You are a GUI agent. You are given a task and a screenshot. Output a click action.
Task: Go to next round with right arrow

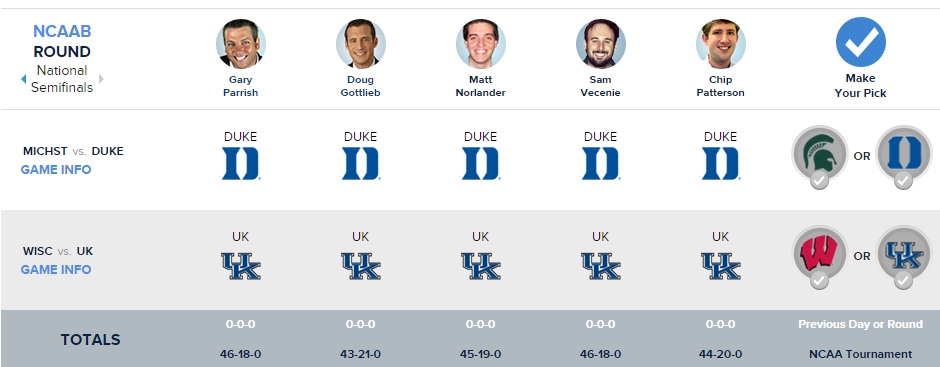click(x=101, y=79)
